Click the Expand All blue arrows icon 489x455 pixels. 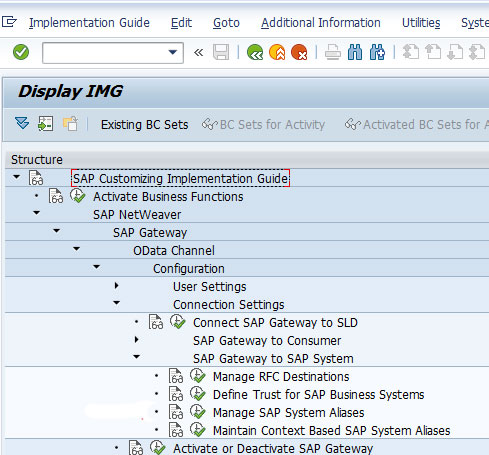[x=22, y=124]
